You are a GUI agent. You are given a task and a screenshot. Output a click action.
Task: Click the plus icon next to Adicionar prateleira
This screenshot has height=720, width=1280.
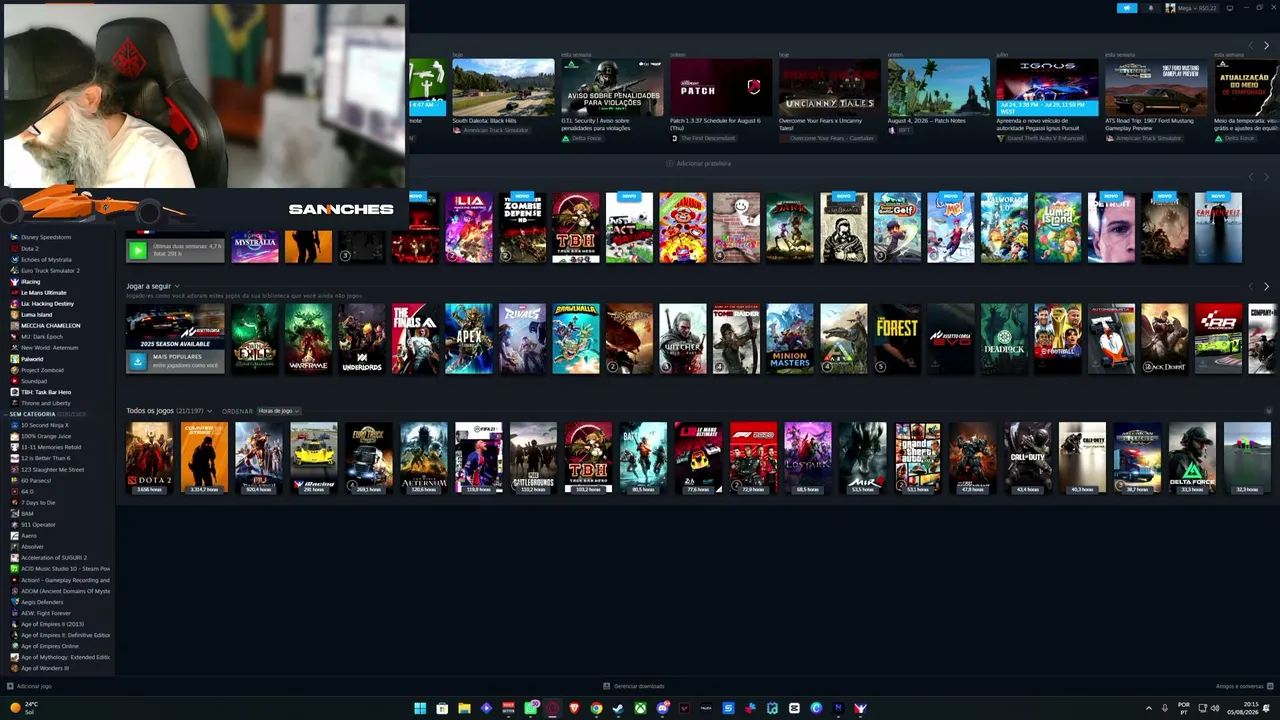[x=669, y=163]
